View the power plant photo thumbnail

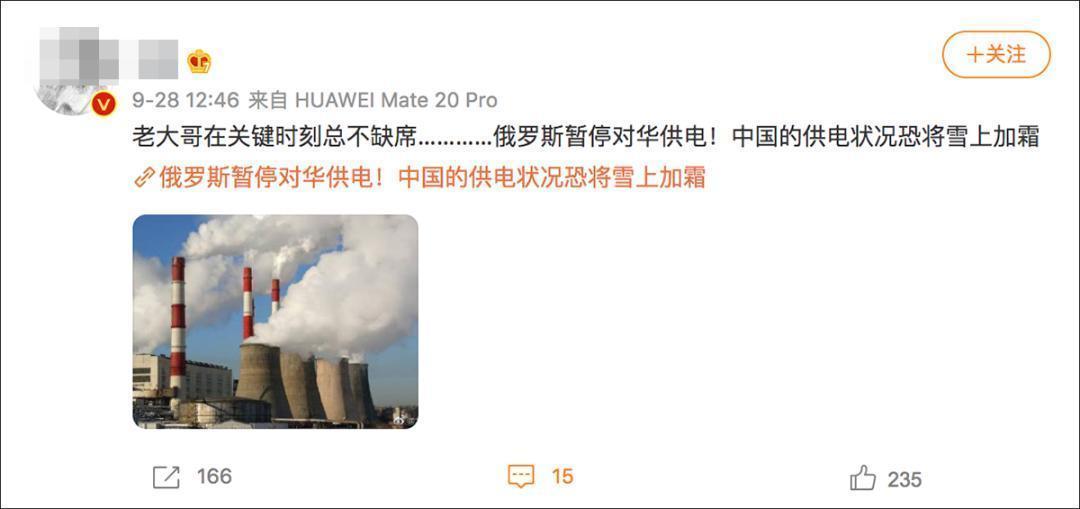point(275,322)
